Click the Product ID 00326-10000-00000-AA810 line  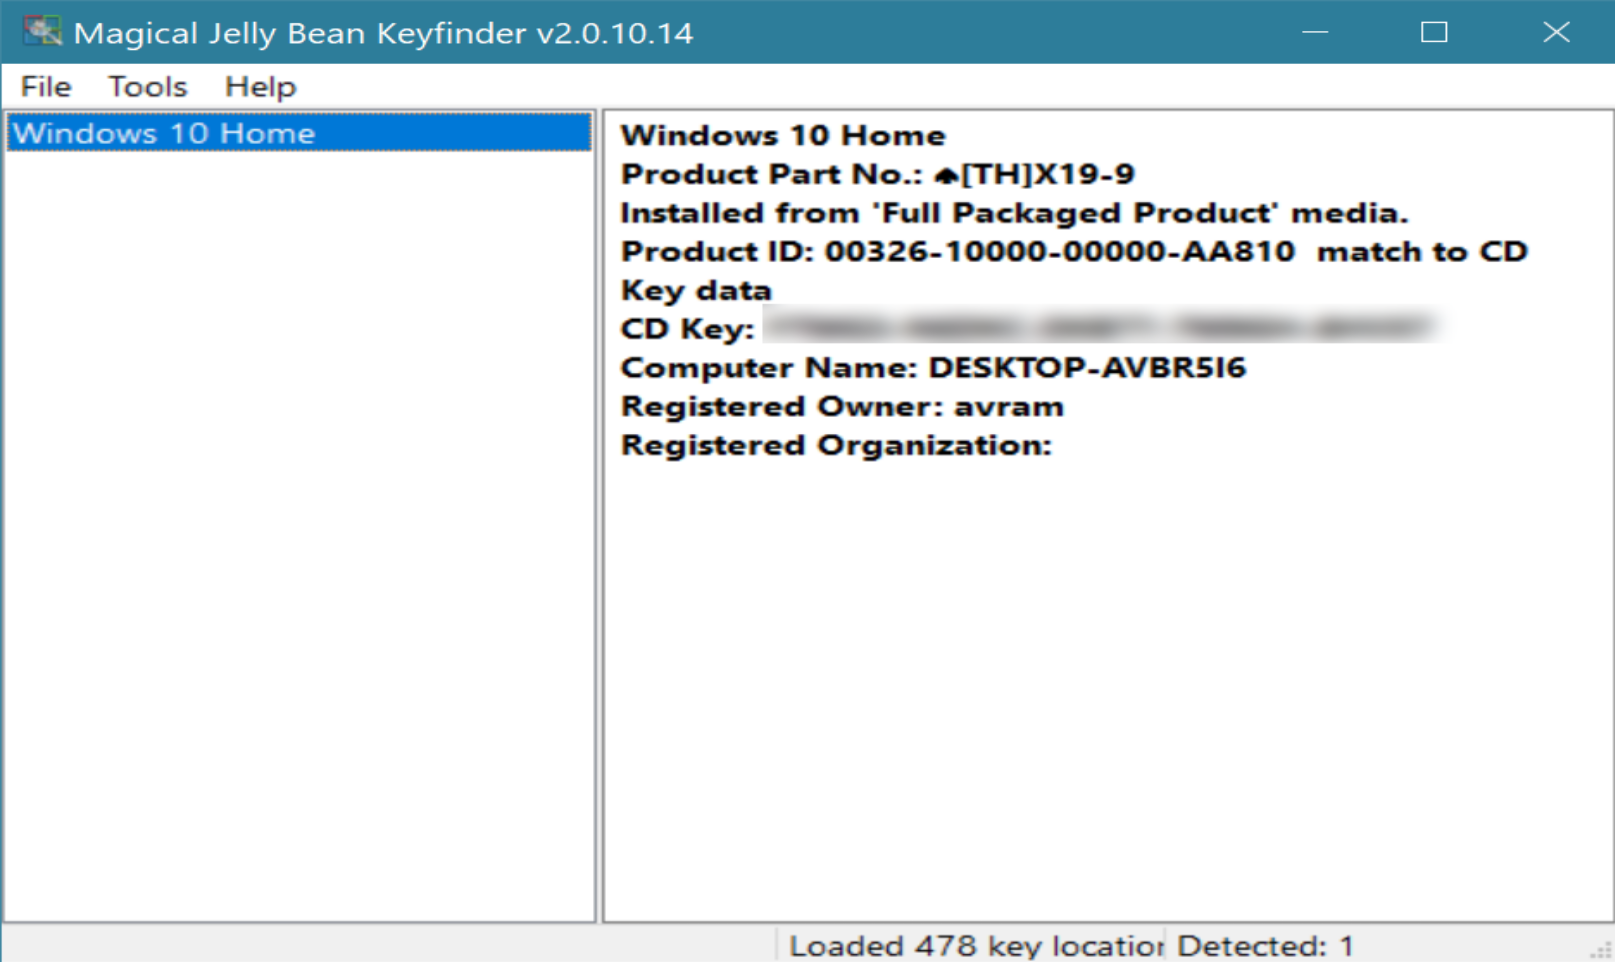click(1074, 251)
